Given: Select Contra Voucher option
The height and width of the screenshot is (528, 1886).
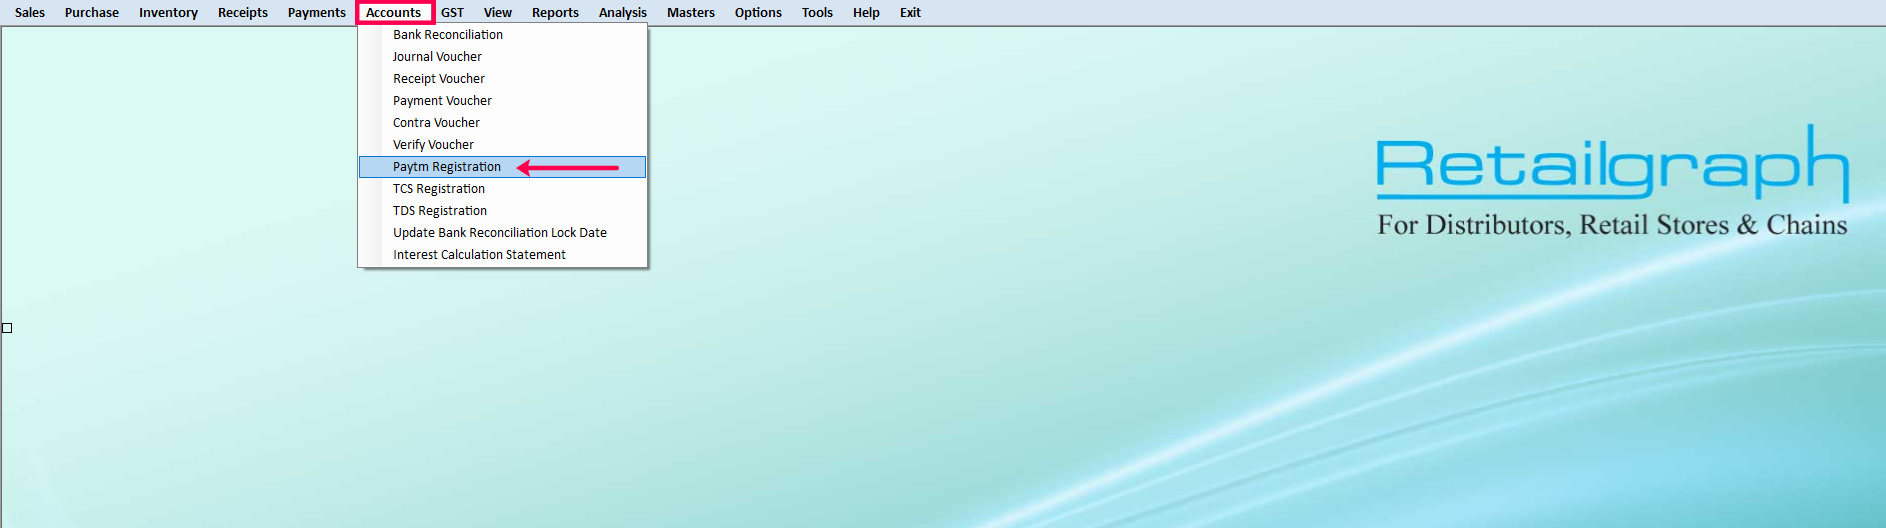Looking at the screenshot, I should (x=502, y=123).
